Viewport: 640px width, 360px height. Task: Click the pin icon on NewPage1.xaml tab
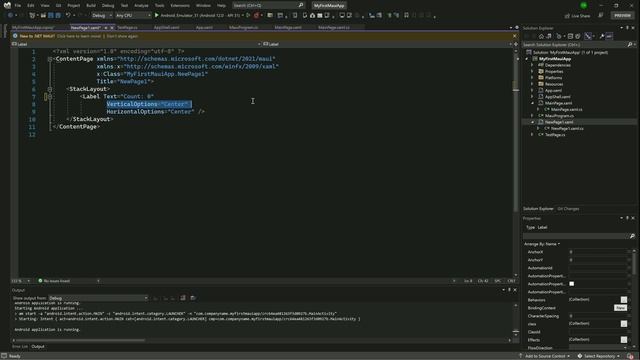pyautogui.click(x=105, y=28)
